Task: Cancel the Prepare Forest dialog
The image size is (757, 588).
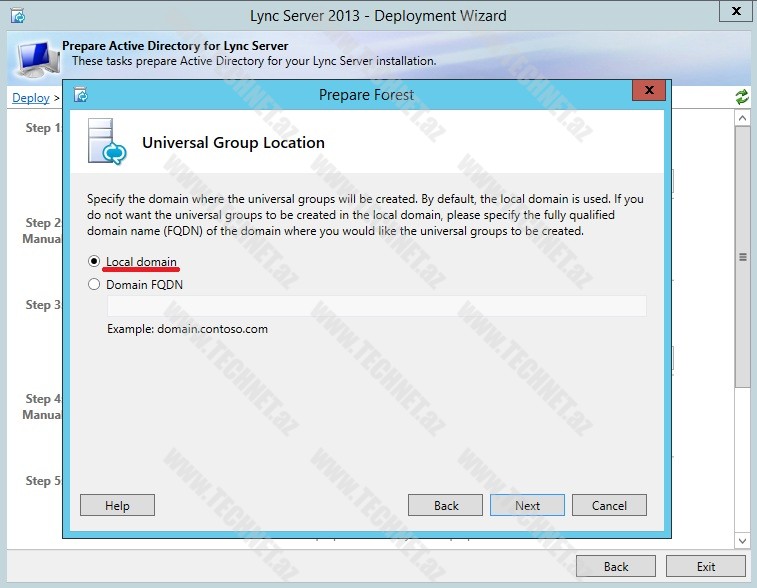Action: pyautogui.click(x=609, y=505)
